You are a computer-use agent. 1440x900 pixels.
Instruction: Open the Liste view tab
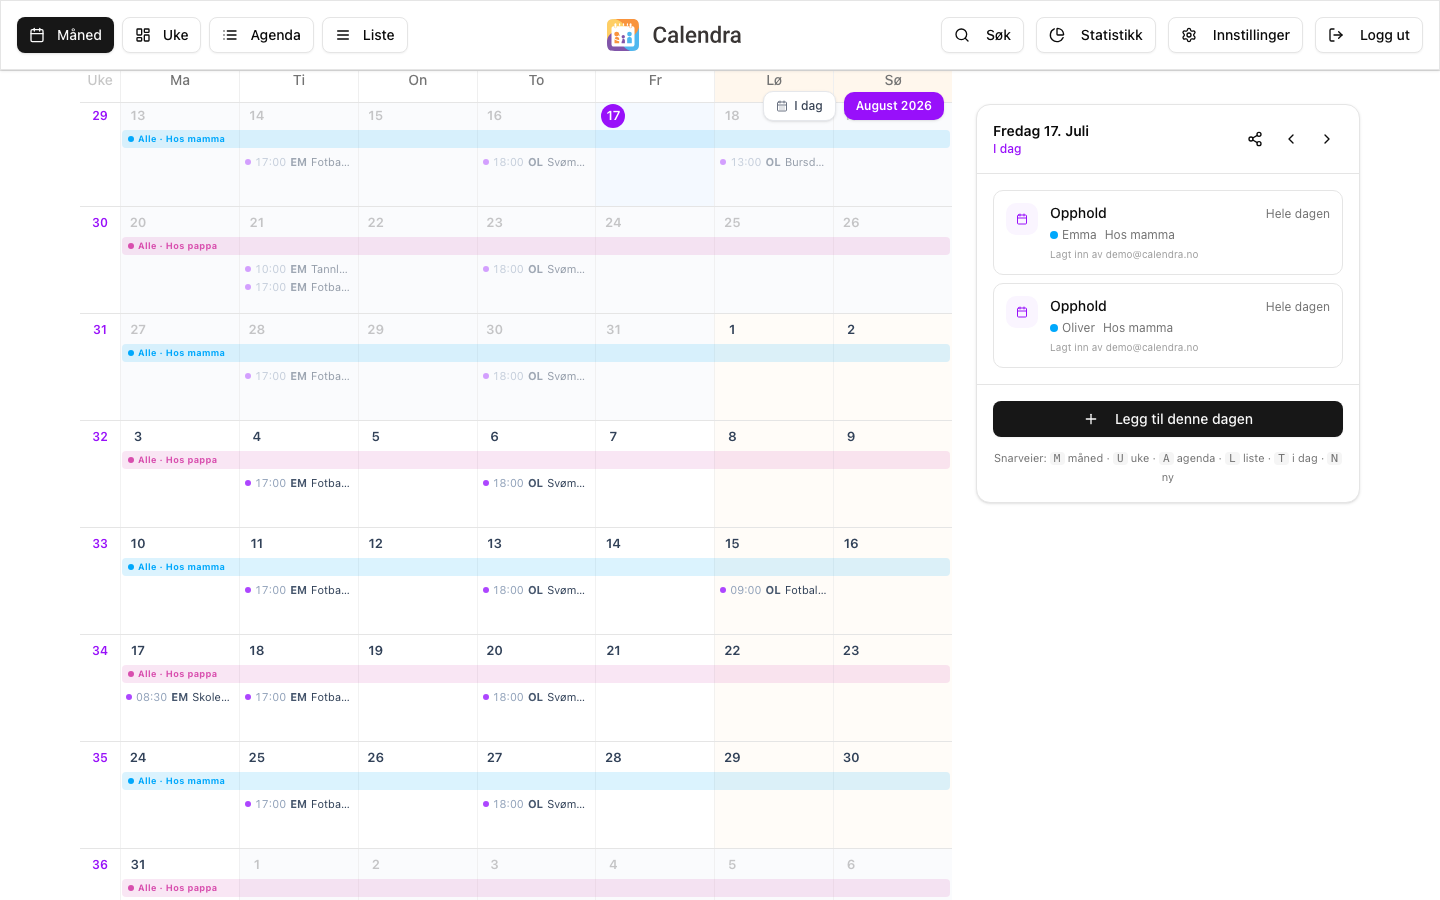point(365,35)
